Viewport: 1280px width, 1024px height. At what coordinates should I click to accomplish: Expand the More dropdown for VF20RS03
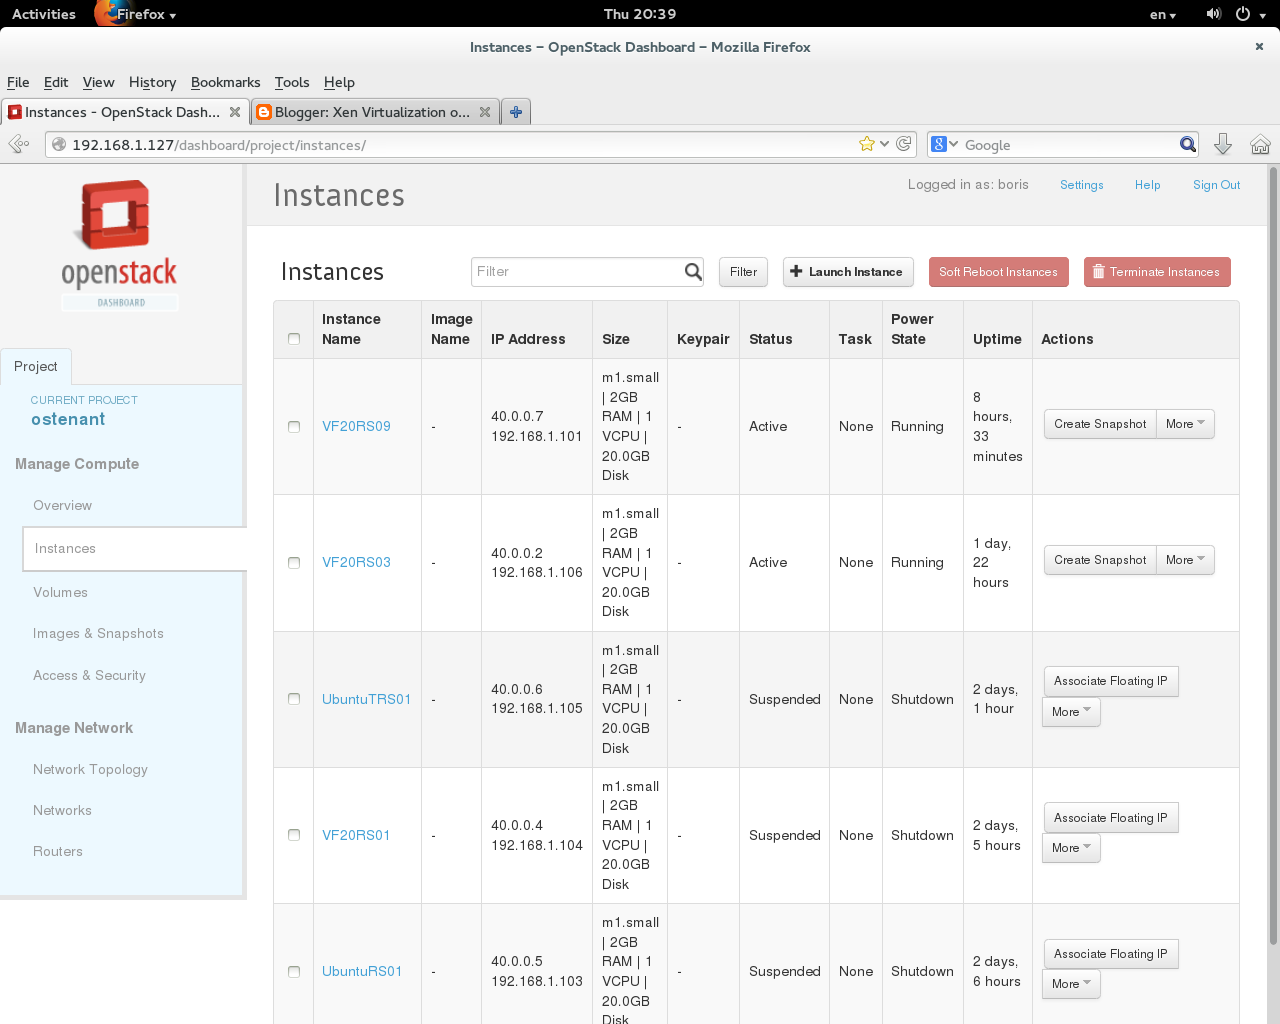click(x=1184, y=560)
